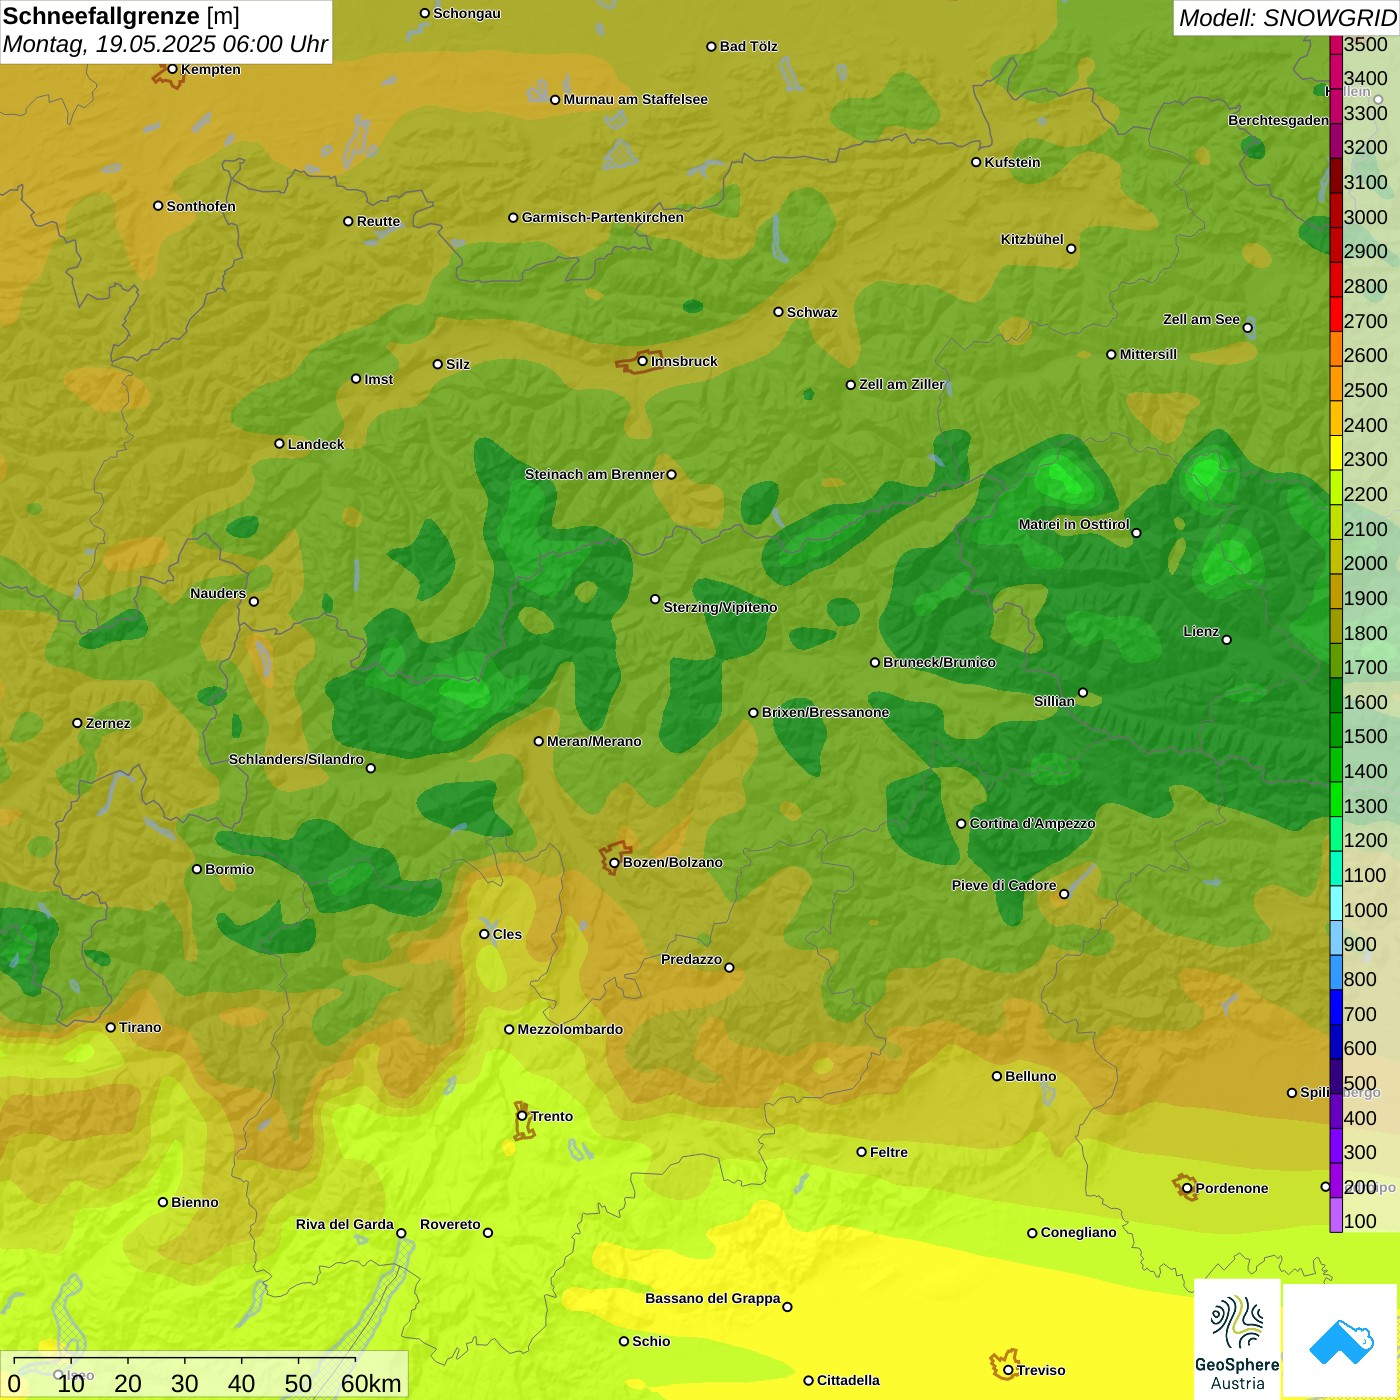Select the 2700 m red legend swatch

[x=1335, y=314]
